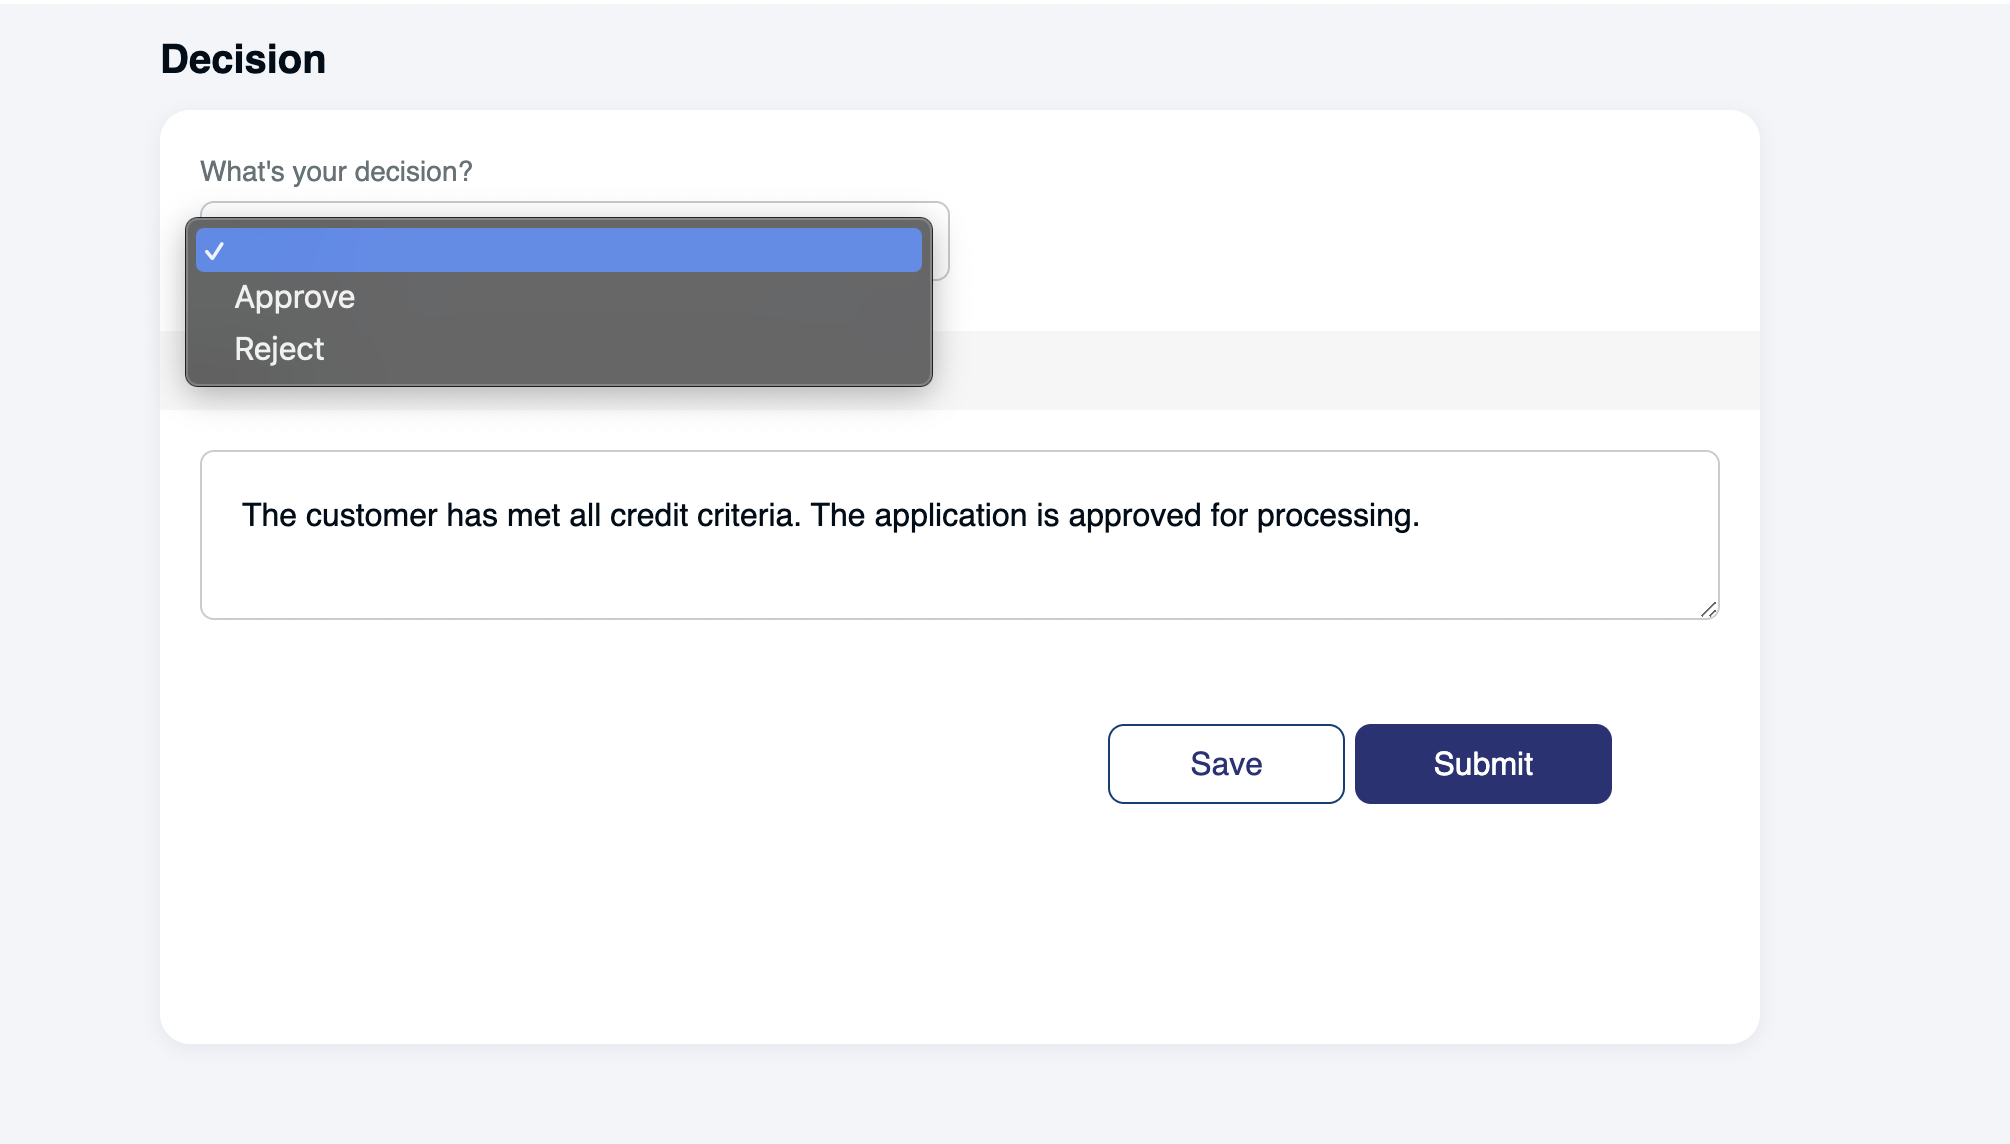This screenshot has width=2010, height=1144.
Task: Click the word "approved" in the comment
Action: pyautogui.click(x=1134, y=516)
